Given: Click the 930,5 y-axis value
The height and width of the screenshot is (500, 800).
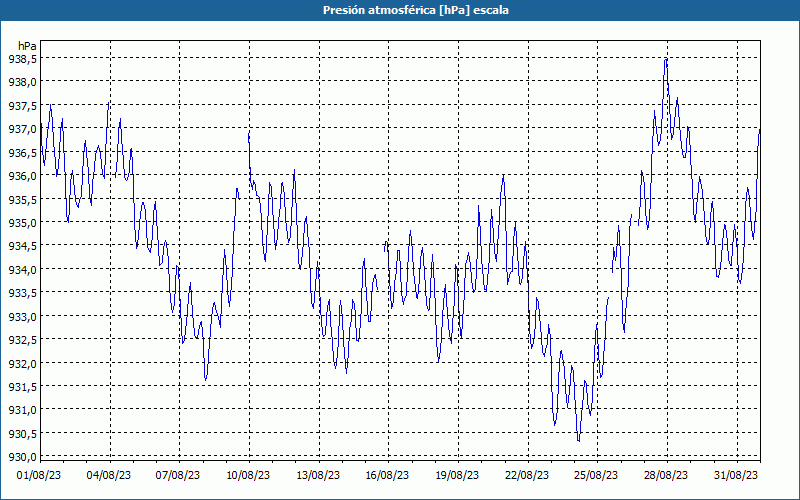Looking at the screenshot, I should click(23, 434).
